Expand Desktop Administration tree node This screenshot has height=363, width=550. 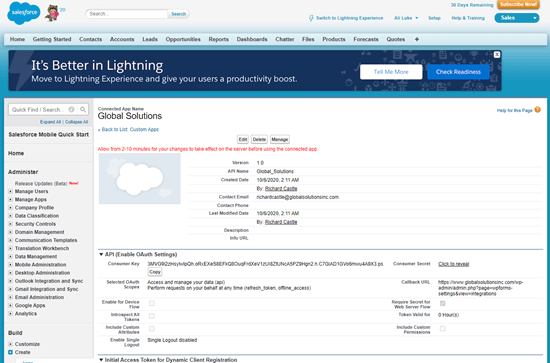10,273
